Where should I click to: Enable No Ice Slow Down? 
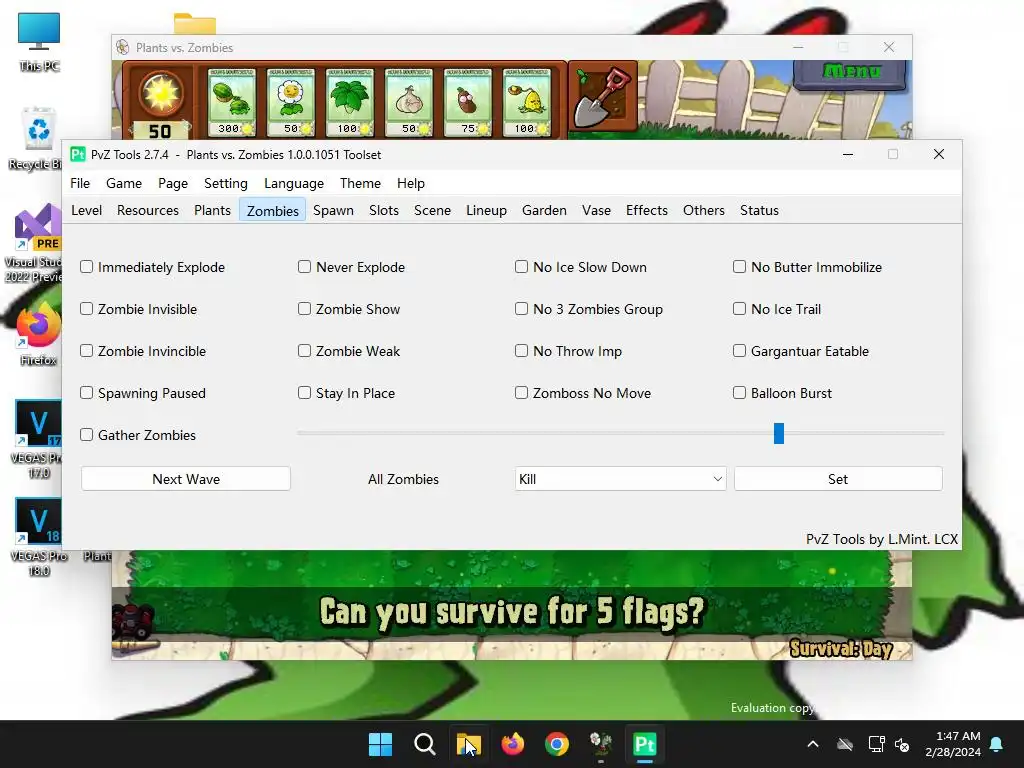click(521, 266)
